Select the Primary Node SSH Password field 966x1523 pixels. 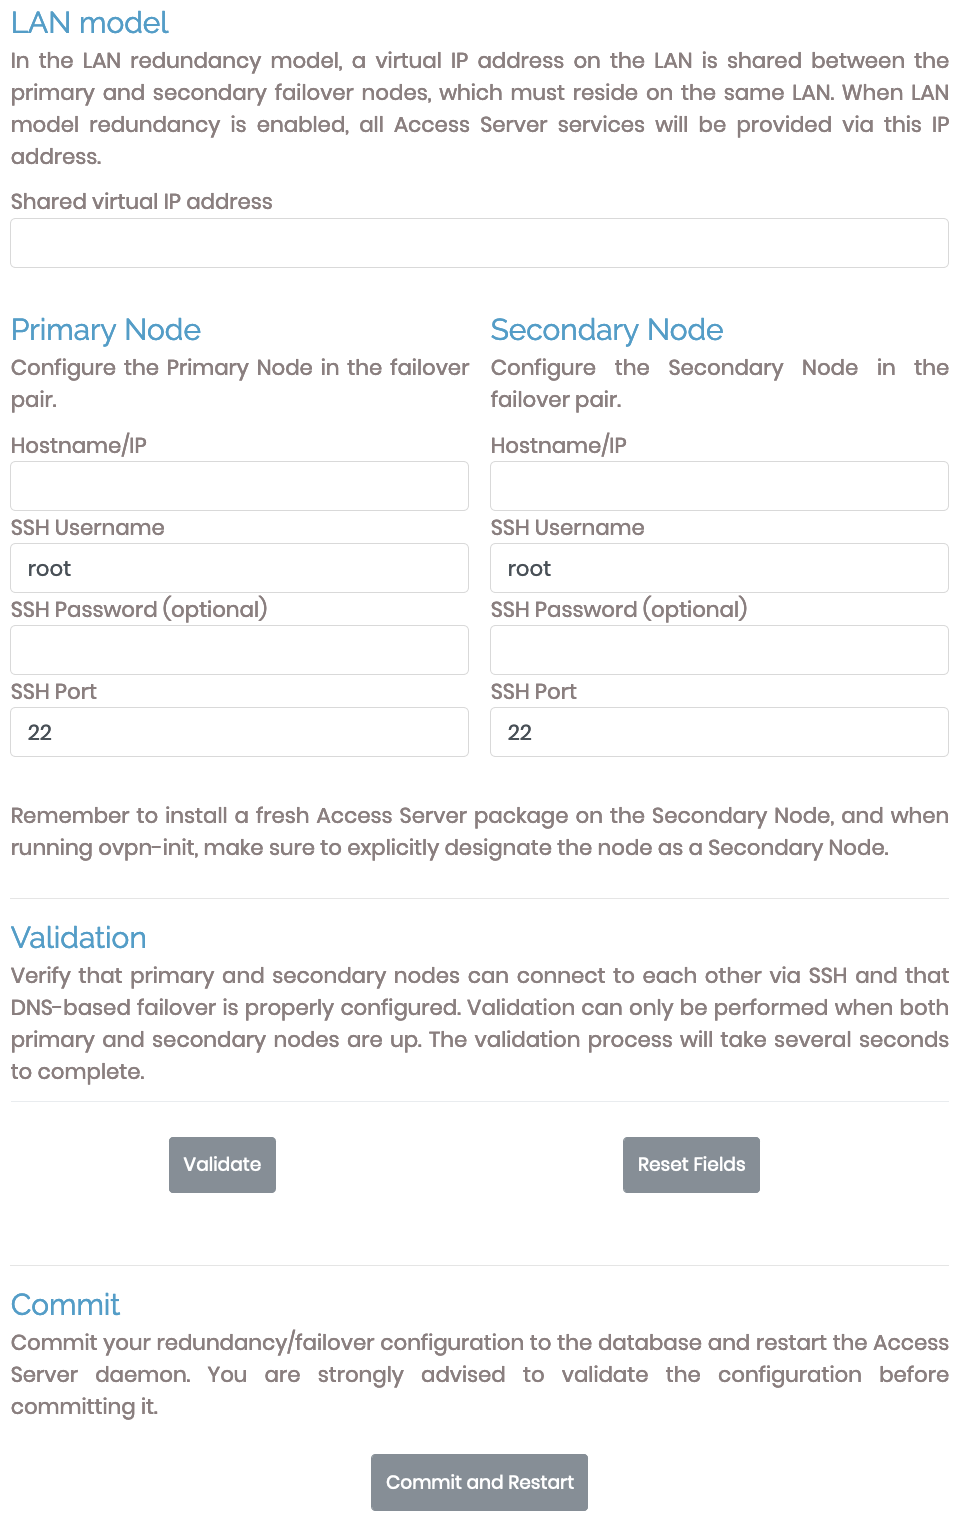tap(239, 650)
